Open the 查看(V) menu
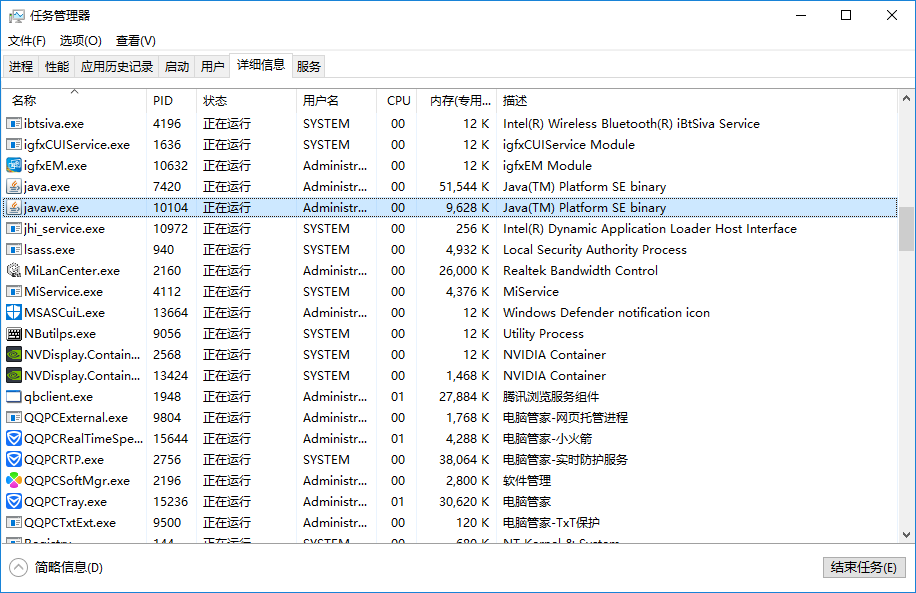The image size is (916, 593). pos(134,40)
